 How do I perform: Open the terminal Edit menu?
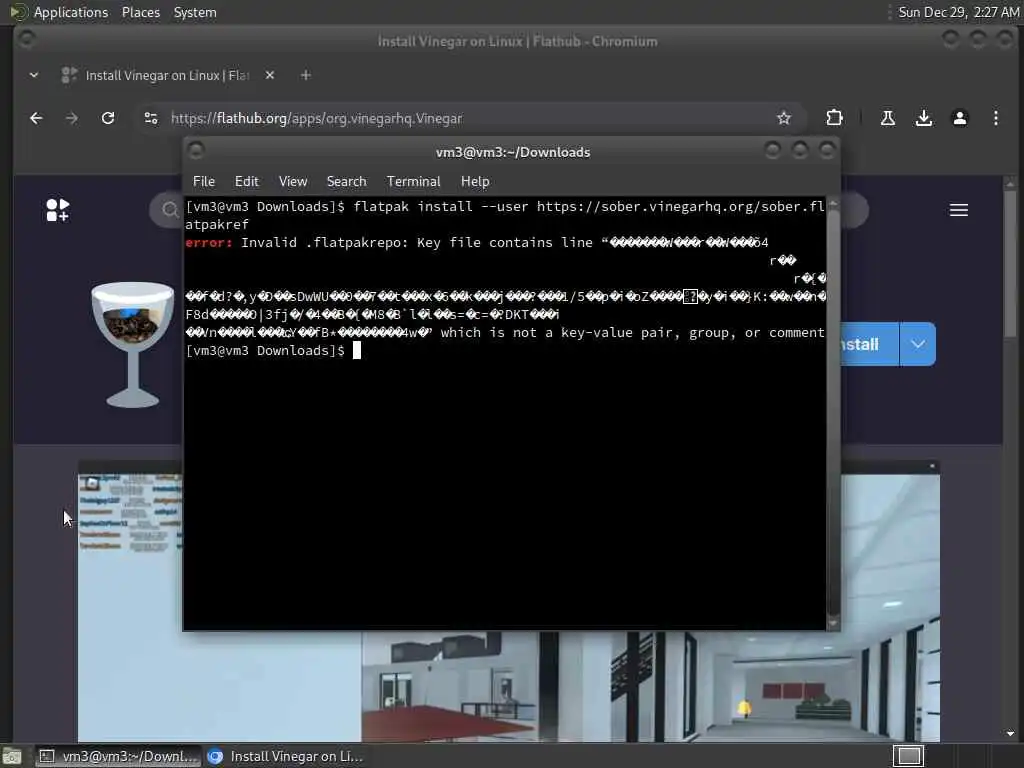coord(246,182)
